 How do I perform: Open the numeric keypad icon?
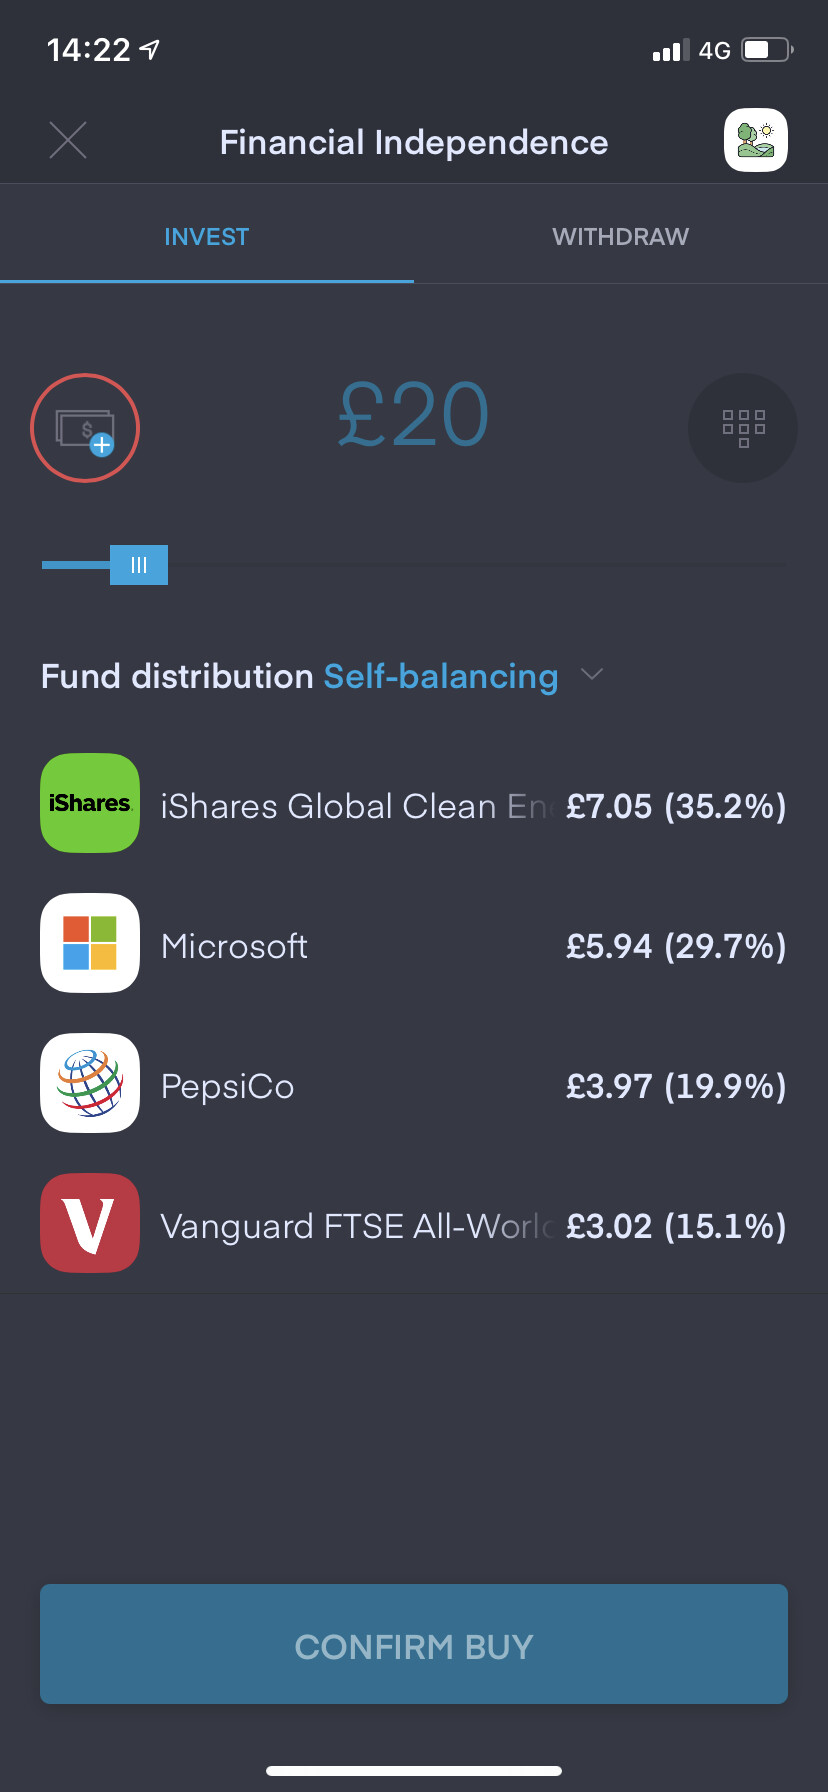(743, 428)
